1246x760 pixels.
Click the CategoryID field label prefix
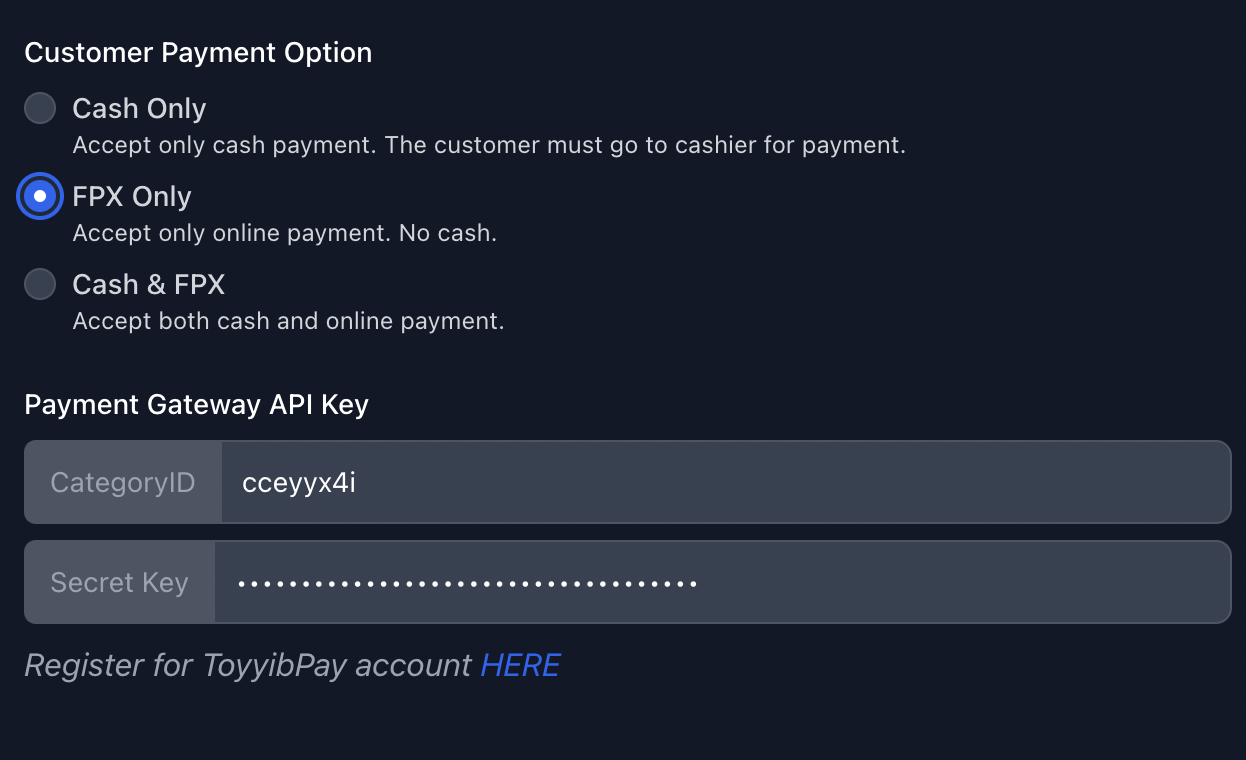122,481
